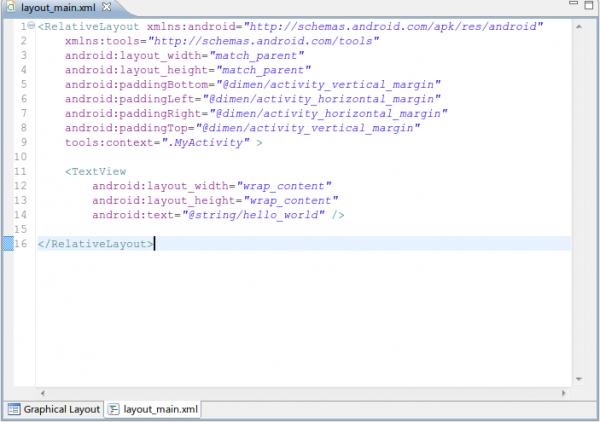Minimize the editor pane
Screen dimensions: 600x422
[573, 3]
